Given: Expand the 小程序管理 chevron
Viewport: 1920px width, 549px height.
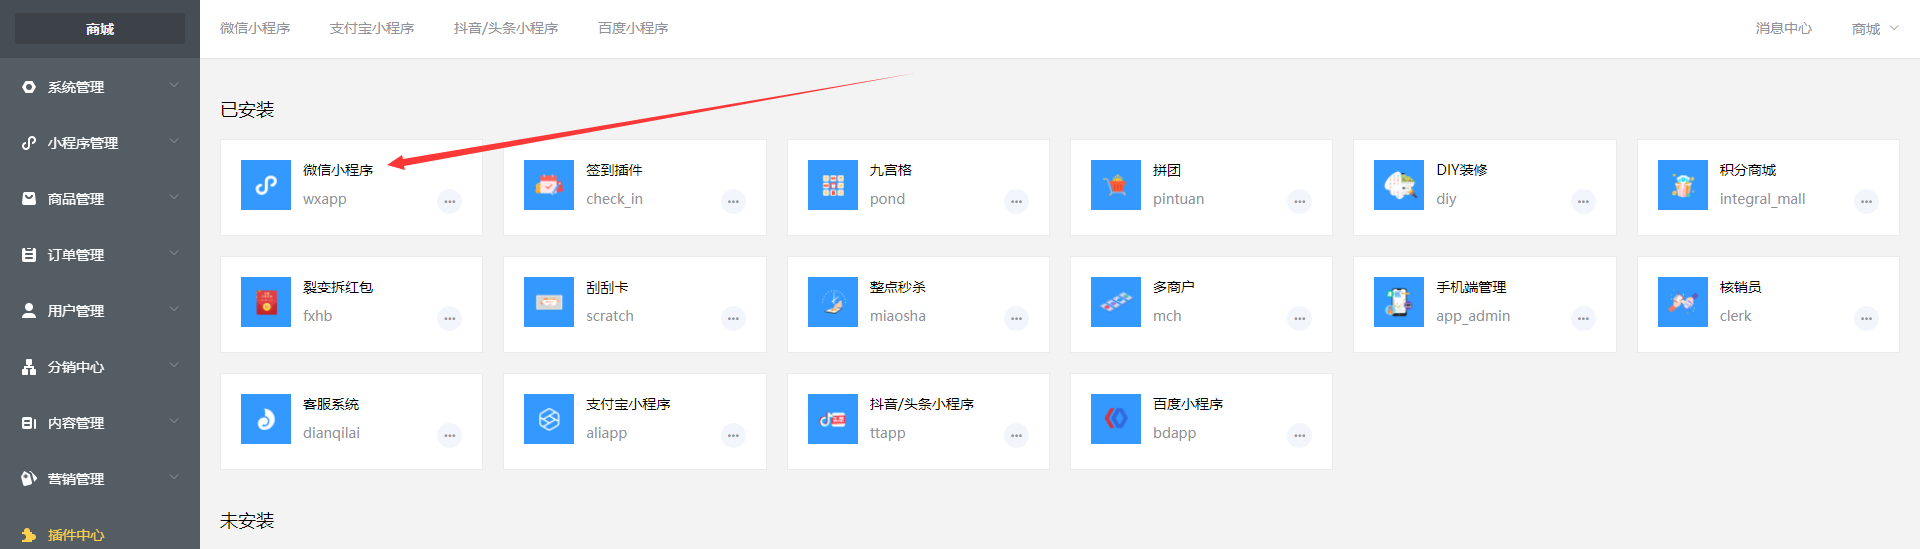Looking at the screenshot, I should 174,142.
